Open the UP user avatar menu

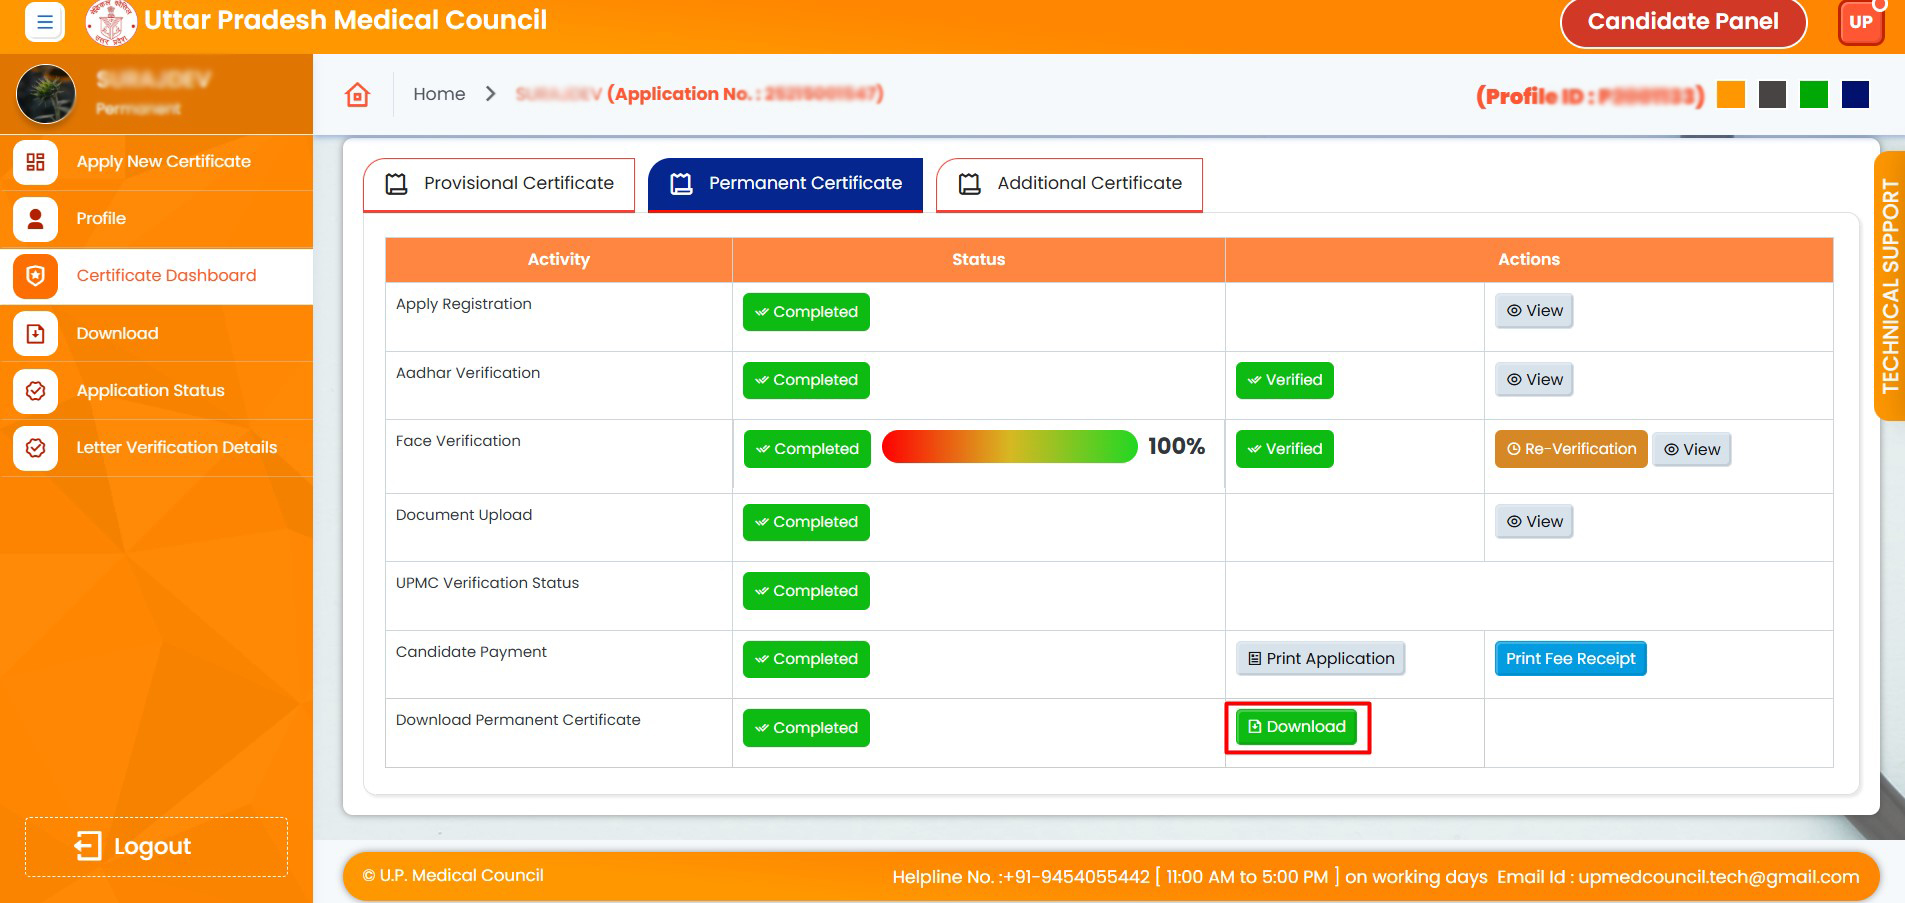(1860, 22)
